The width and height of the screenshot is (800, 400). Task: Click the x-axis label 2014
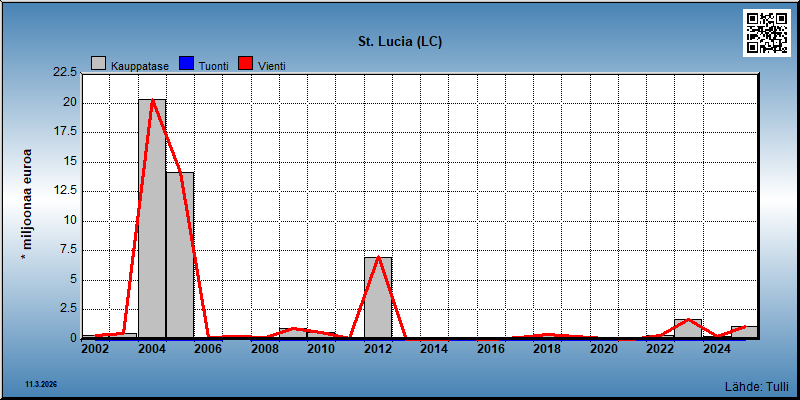[434, 349]
